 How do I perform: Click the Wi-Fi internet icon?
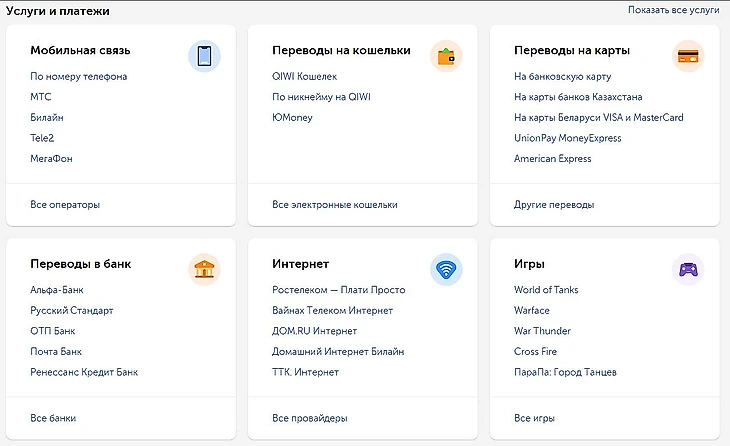coord(446,270)
